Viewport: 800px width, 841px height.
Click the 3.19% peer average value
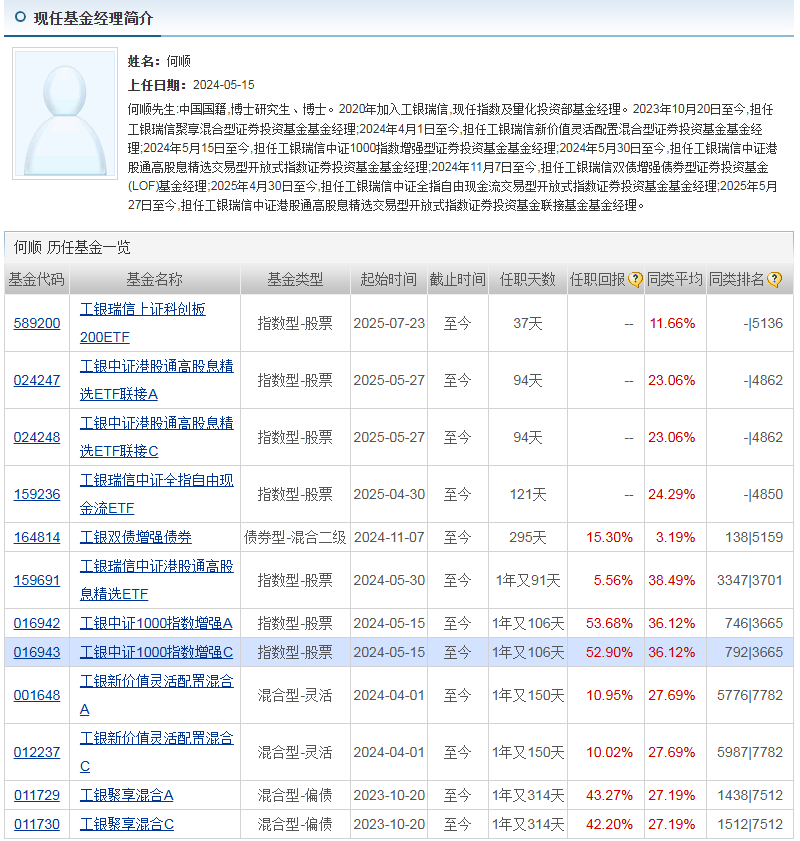676,537
